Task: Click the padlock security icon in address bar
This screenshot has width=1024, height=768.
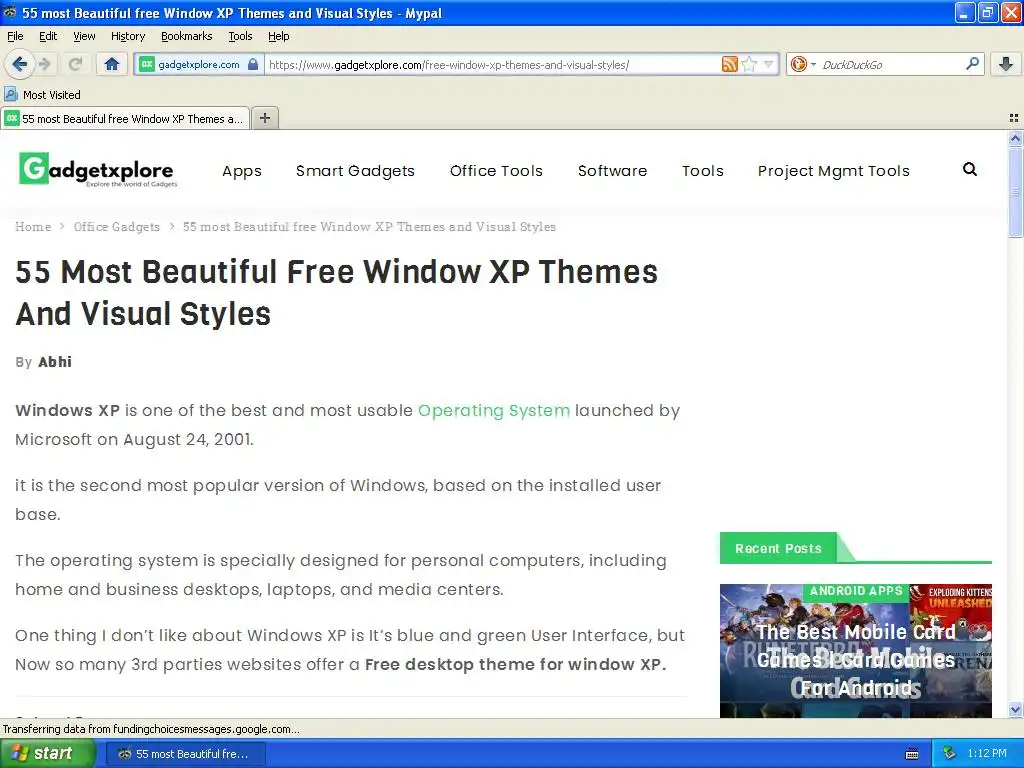Action: point(253,64)
